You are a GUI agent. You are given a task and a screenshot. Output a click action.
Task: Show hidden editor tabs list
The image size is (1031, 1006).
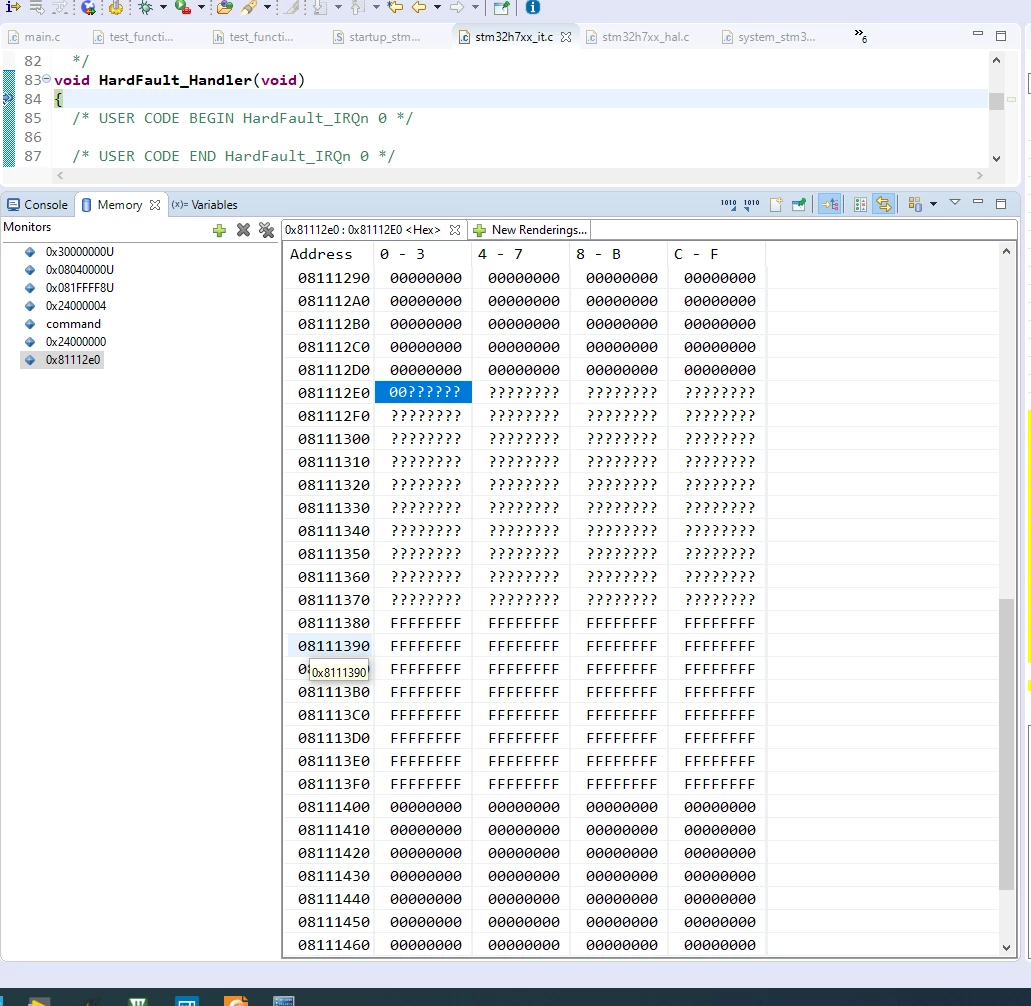click(861, 36)
